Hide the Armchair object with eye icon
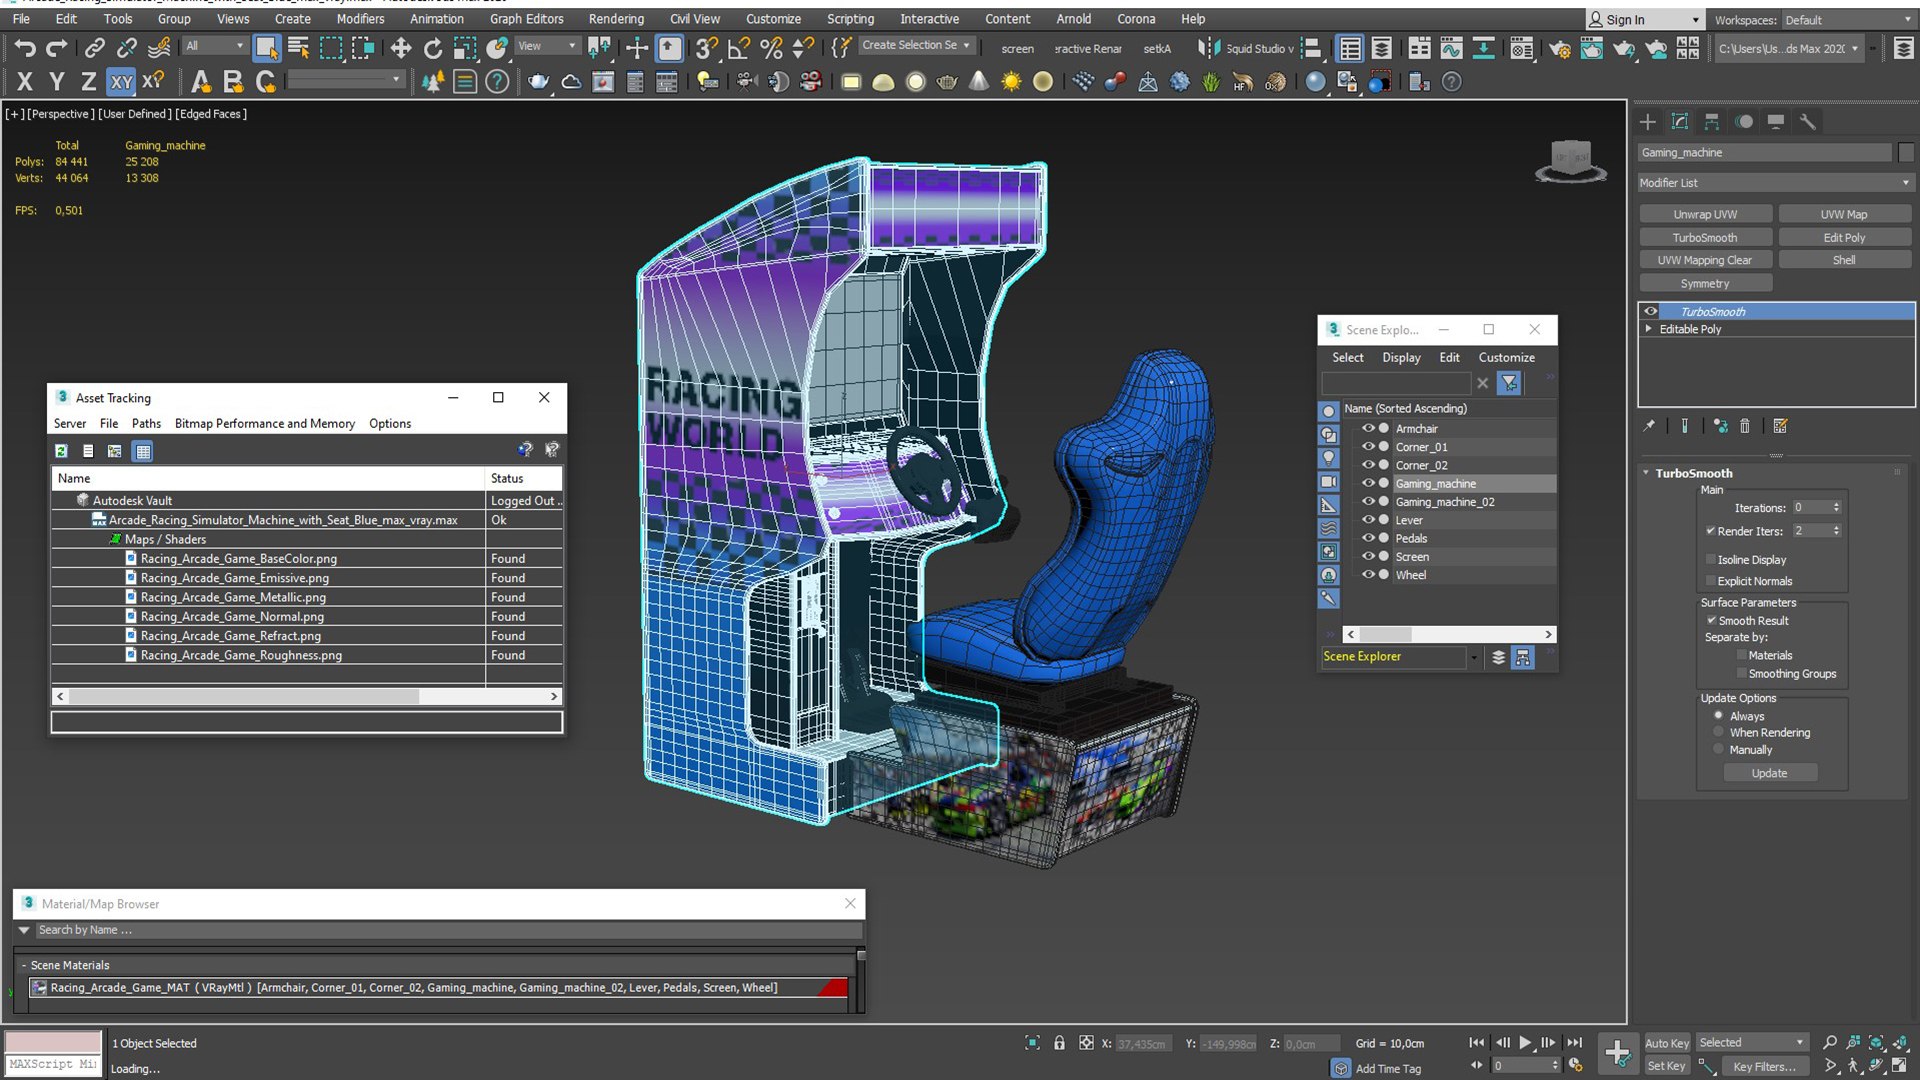Screen dimensions: 1920x1080 coord(1368,428)
